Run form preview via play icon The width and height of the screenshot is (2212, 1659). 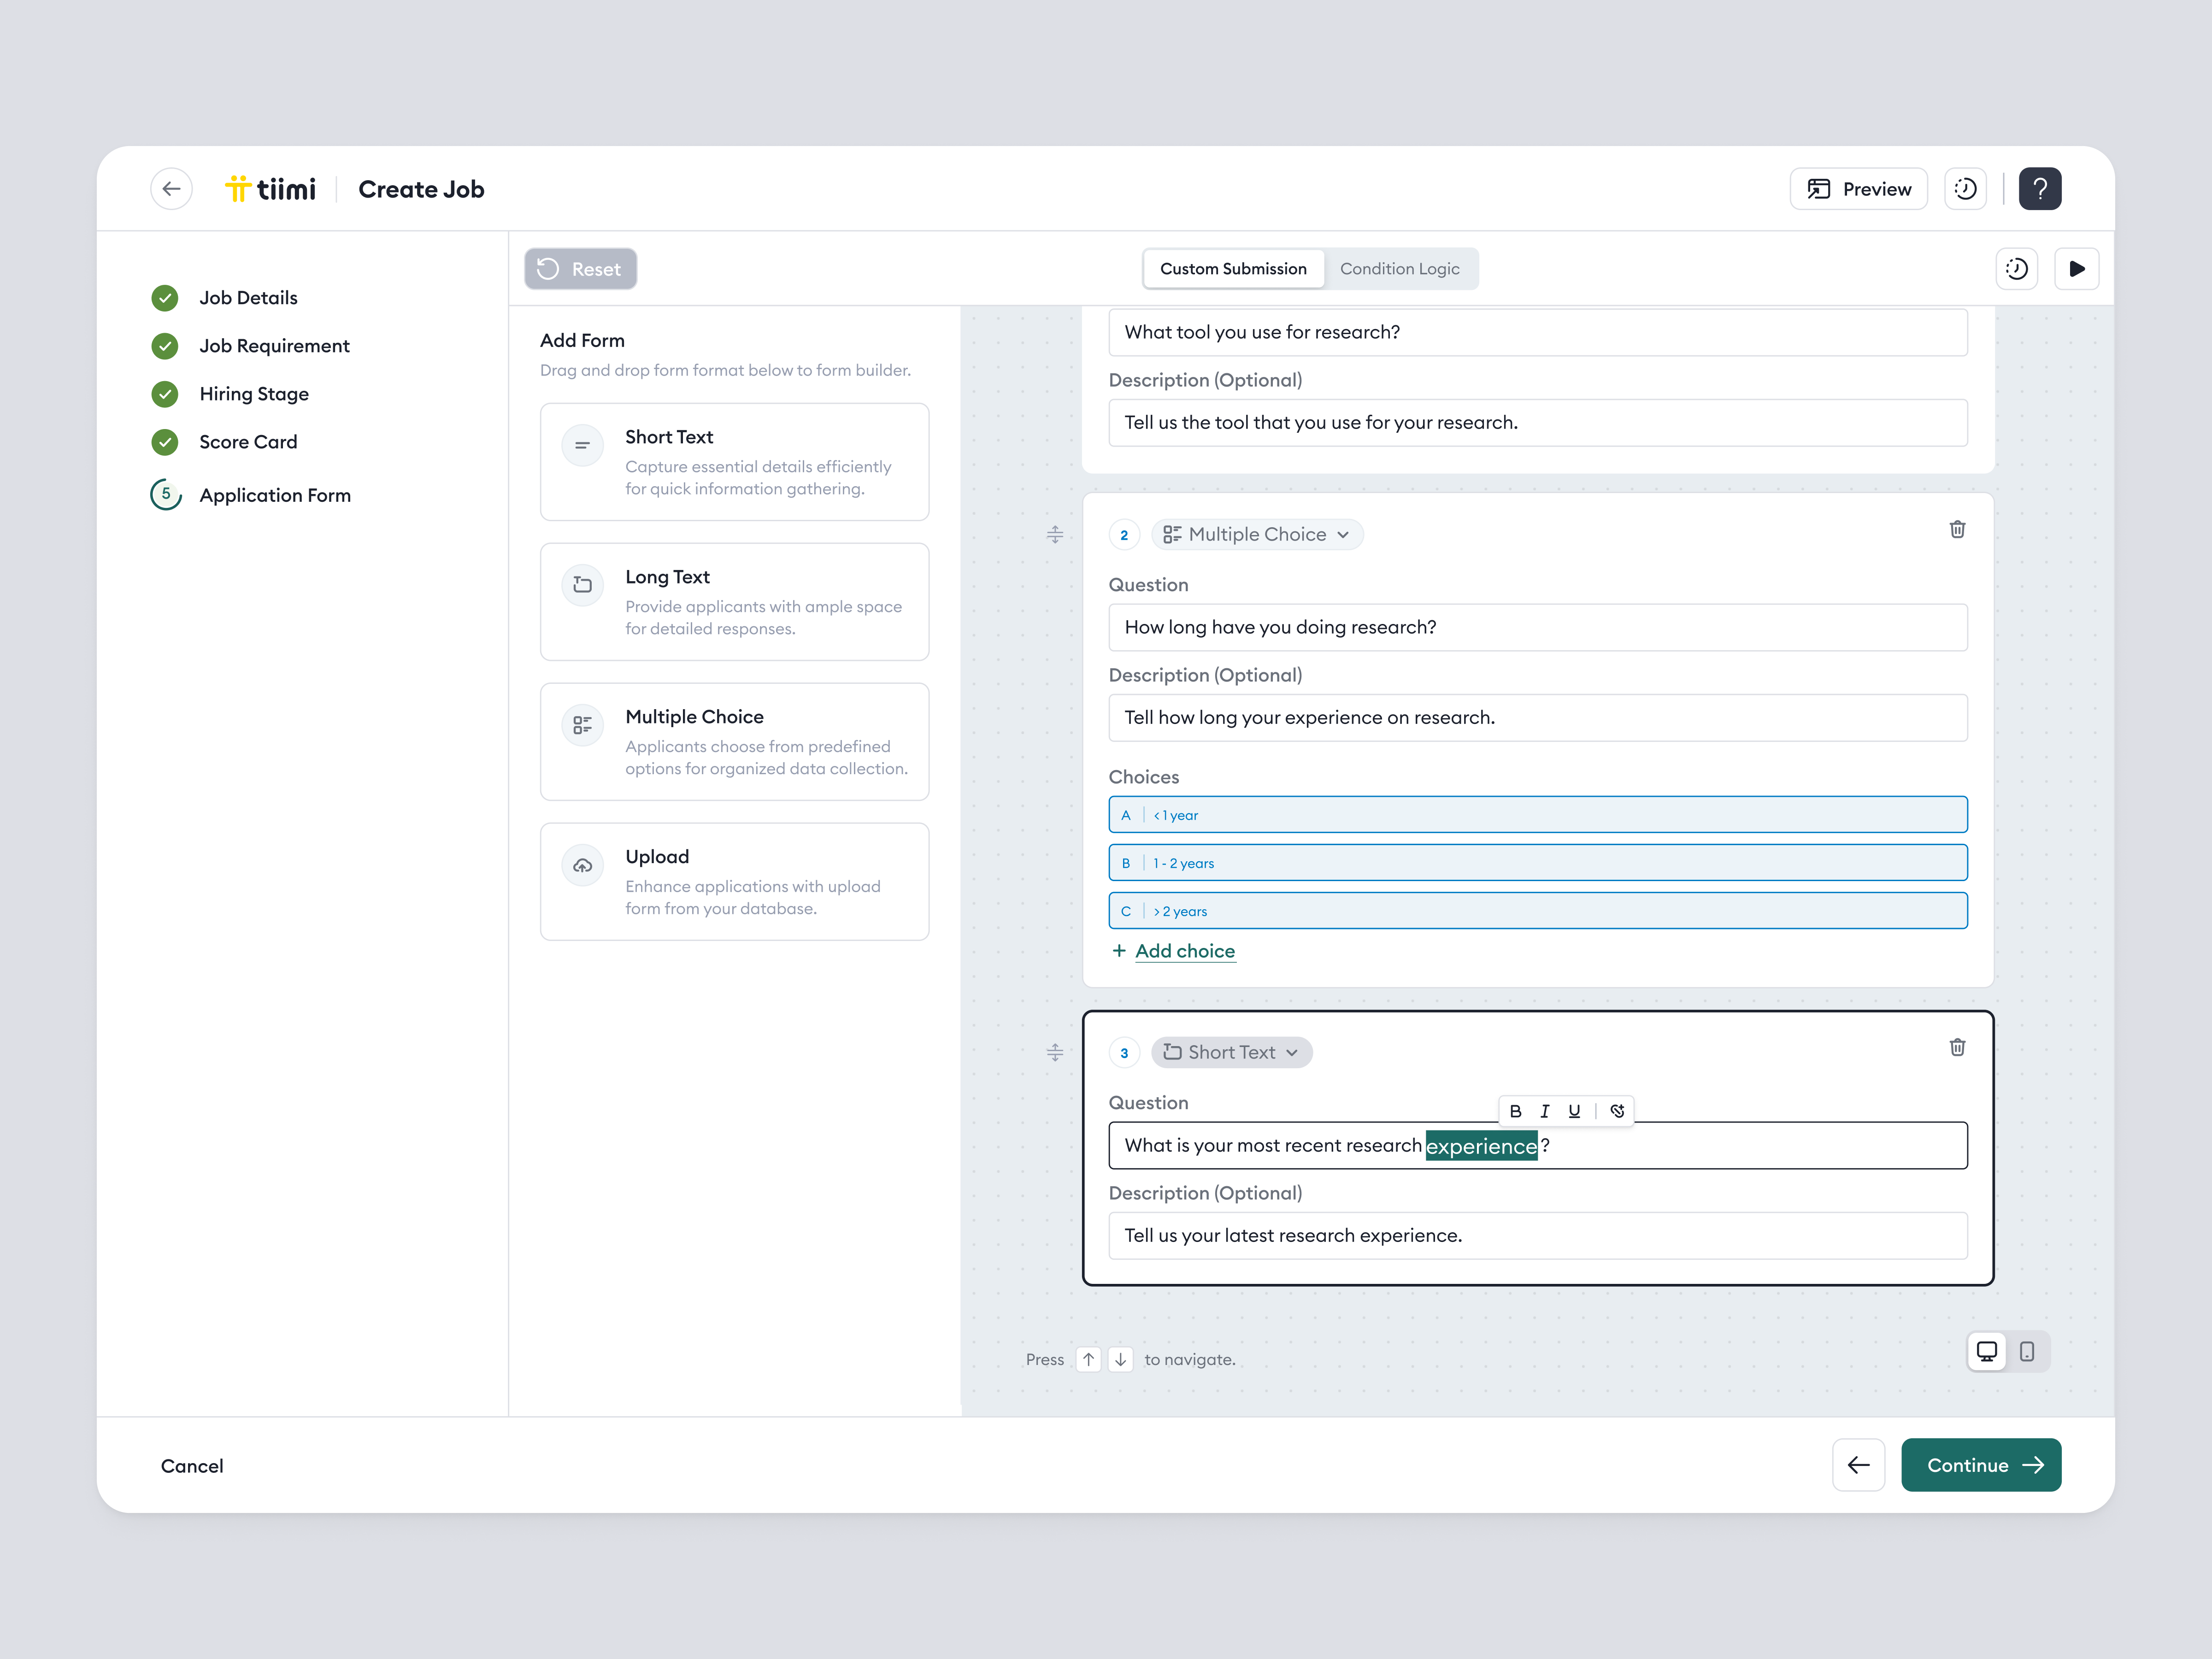[2077, 268]
